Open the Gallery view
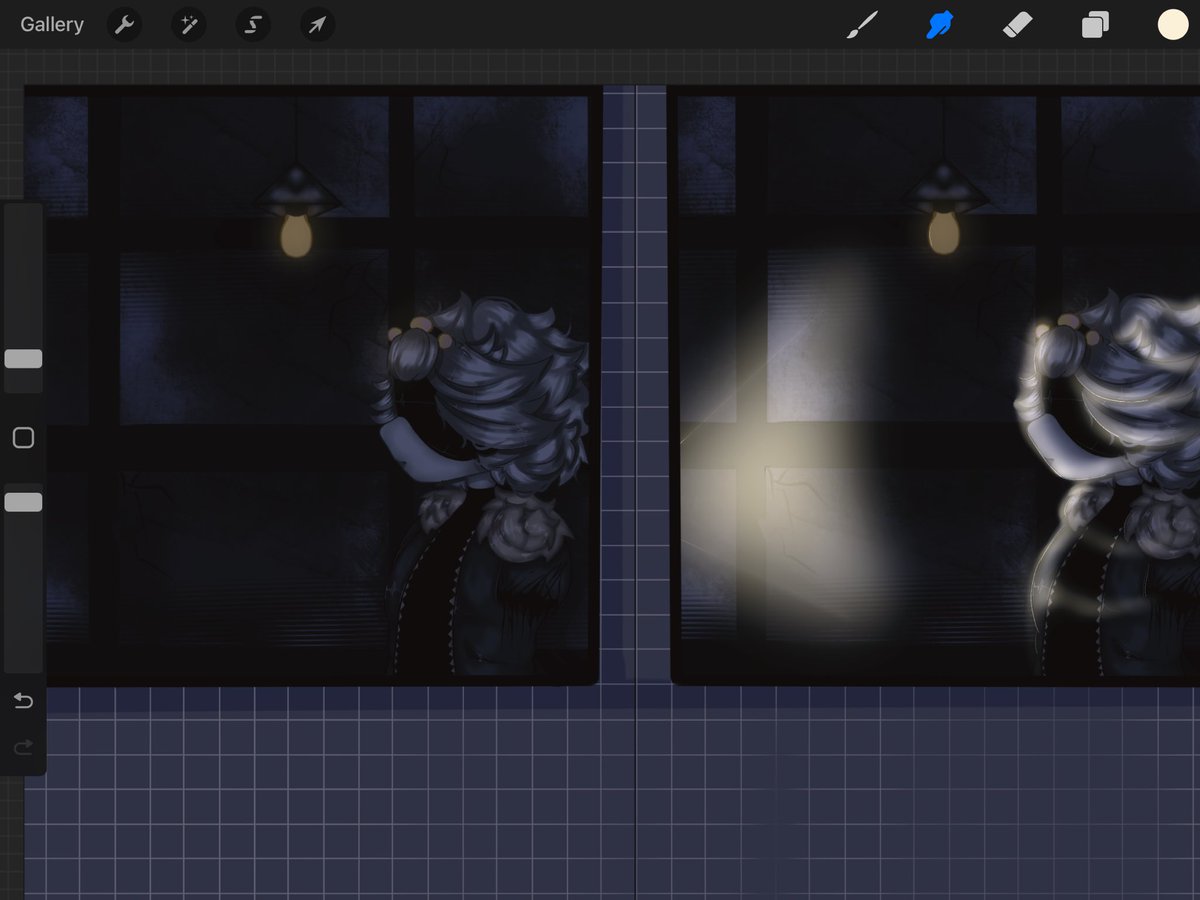The width and height of the screenshot is (1200, 900). 52,25
